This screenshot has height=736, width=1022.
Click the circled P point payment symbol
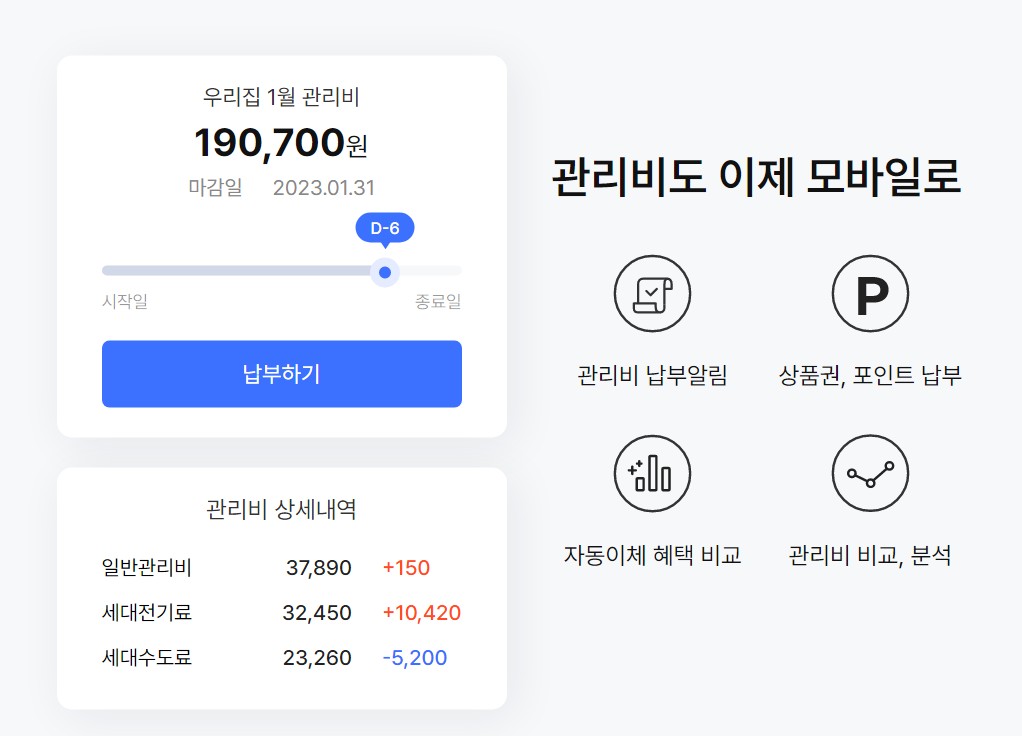870,293
